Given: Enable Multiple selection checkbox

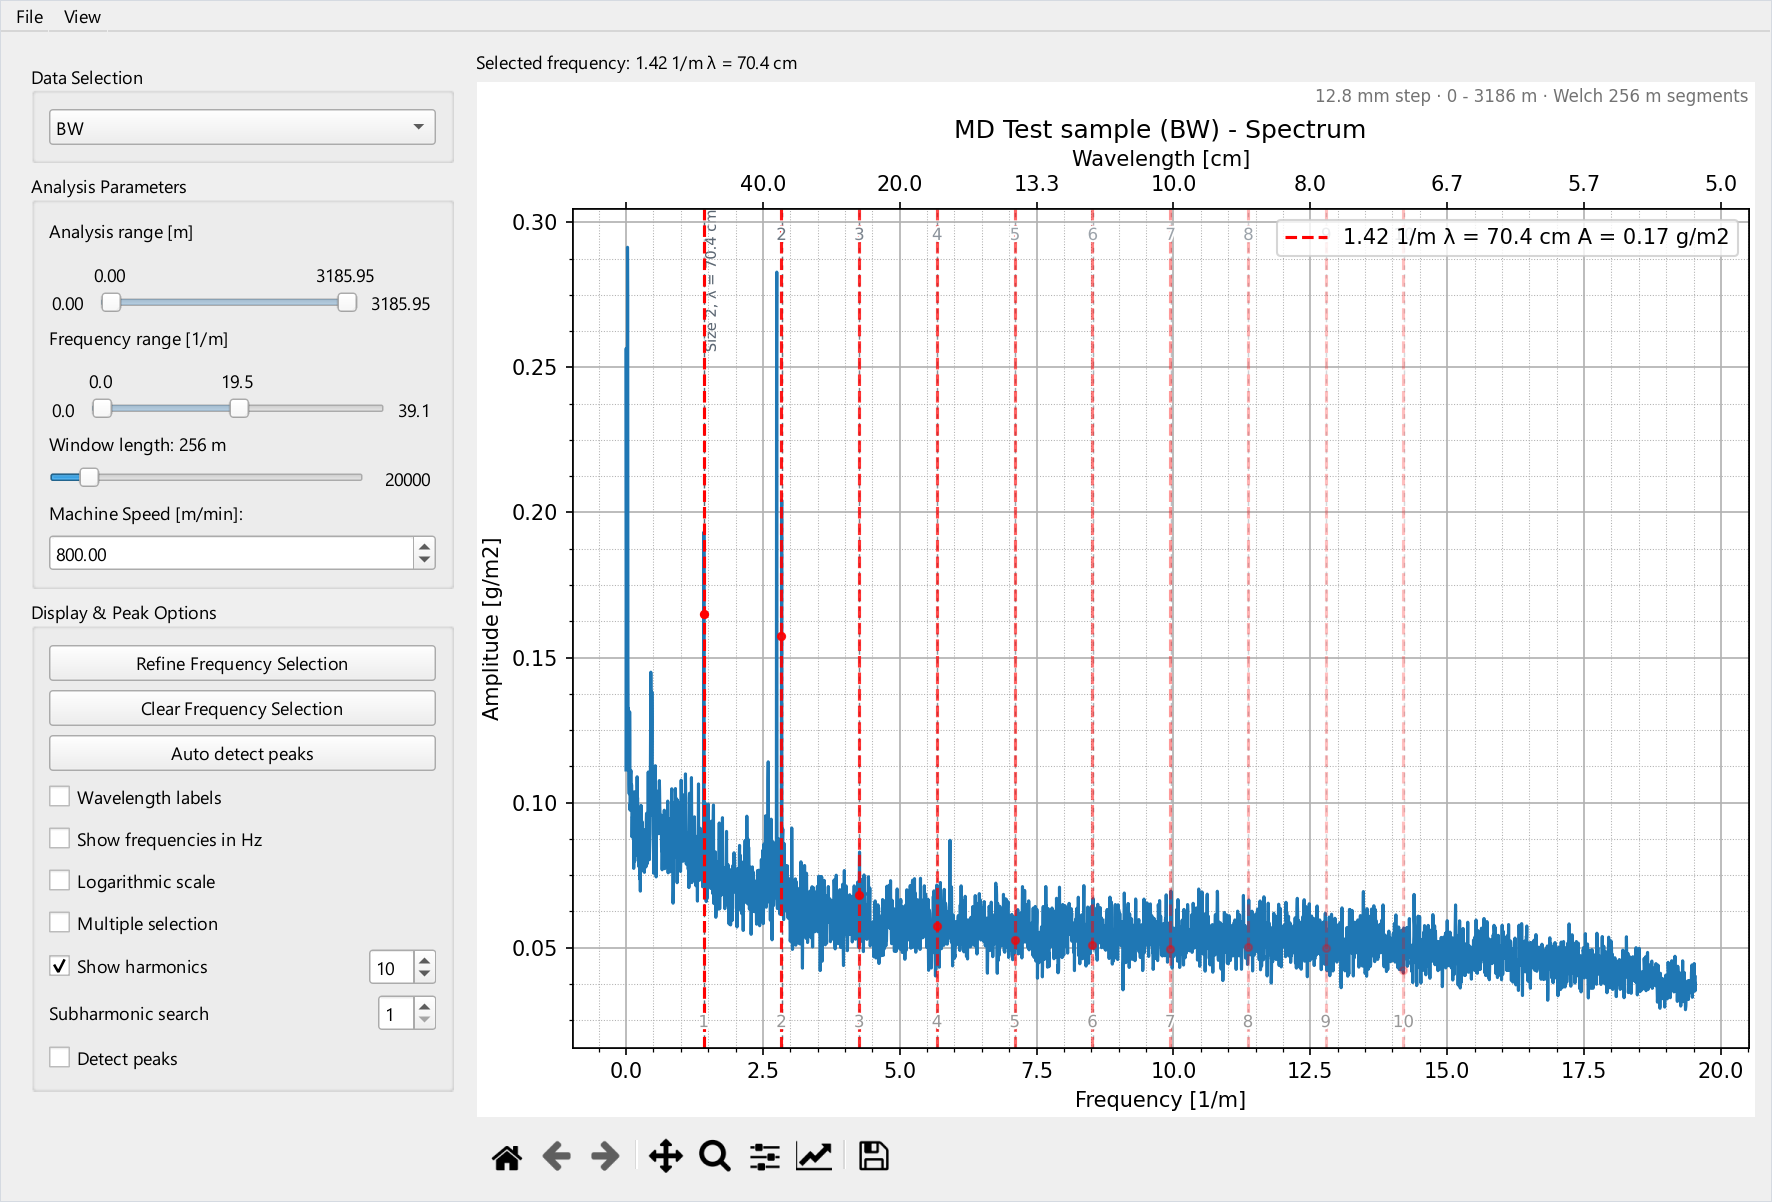Looking at the screenshot, I should click(x=60, y=923).
